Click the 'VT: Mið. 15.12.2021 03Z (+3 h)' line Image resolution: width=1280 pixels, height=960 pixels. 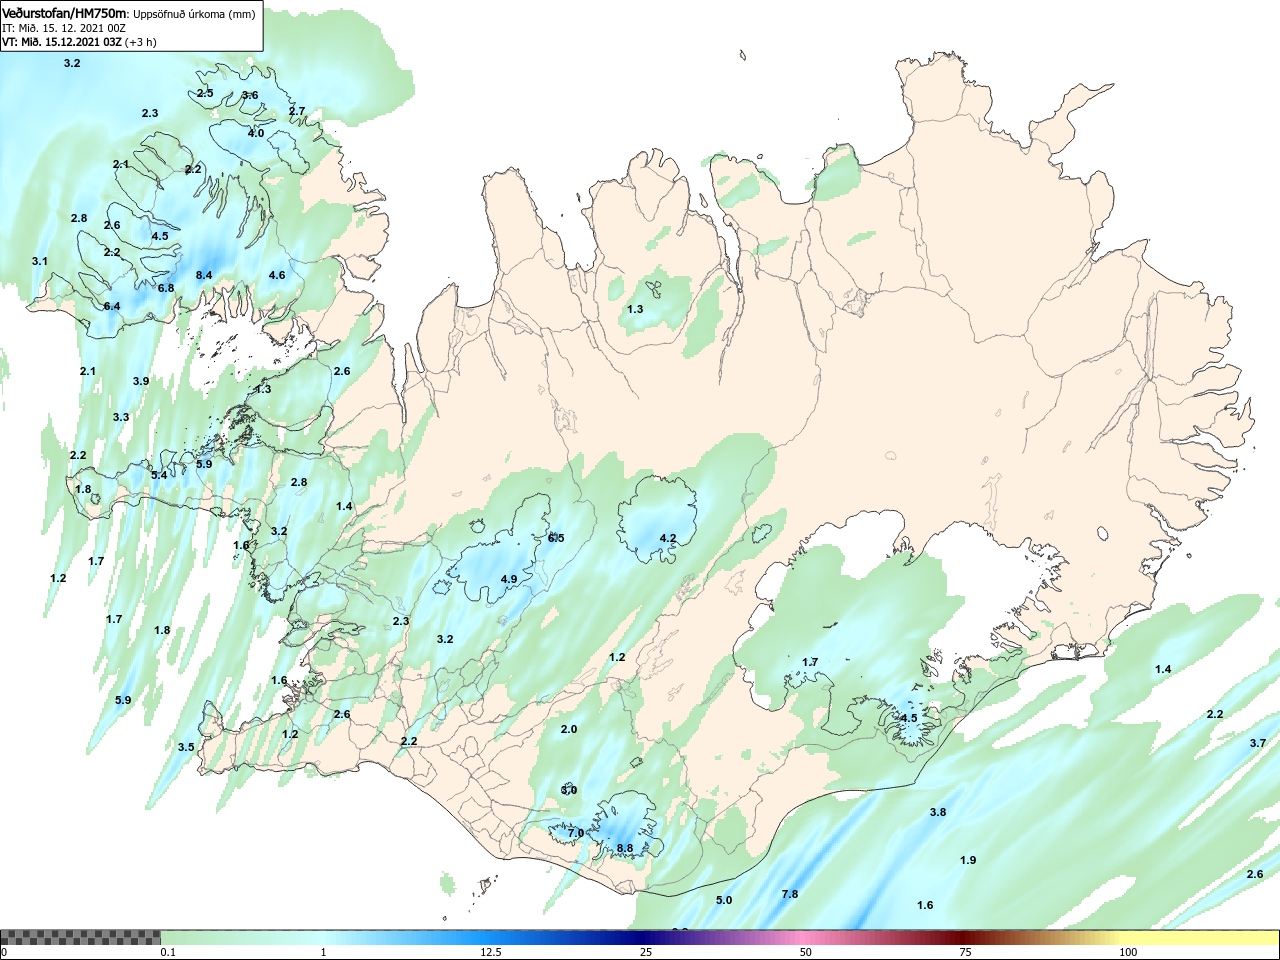pyautogui.click(x=79, y=42)
